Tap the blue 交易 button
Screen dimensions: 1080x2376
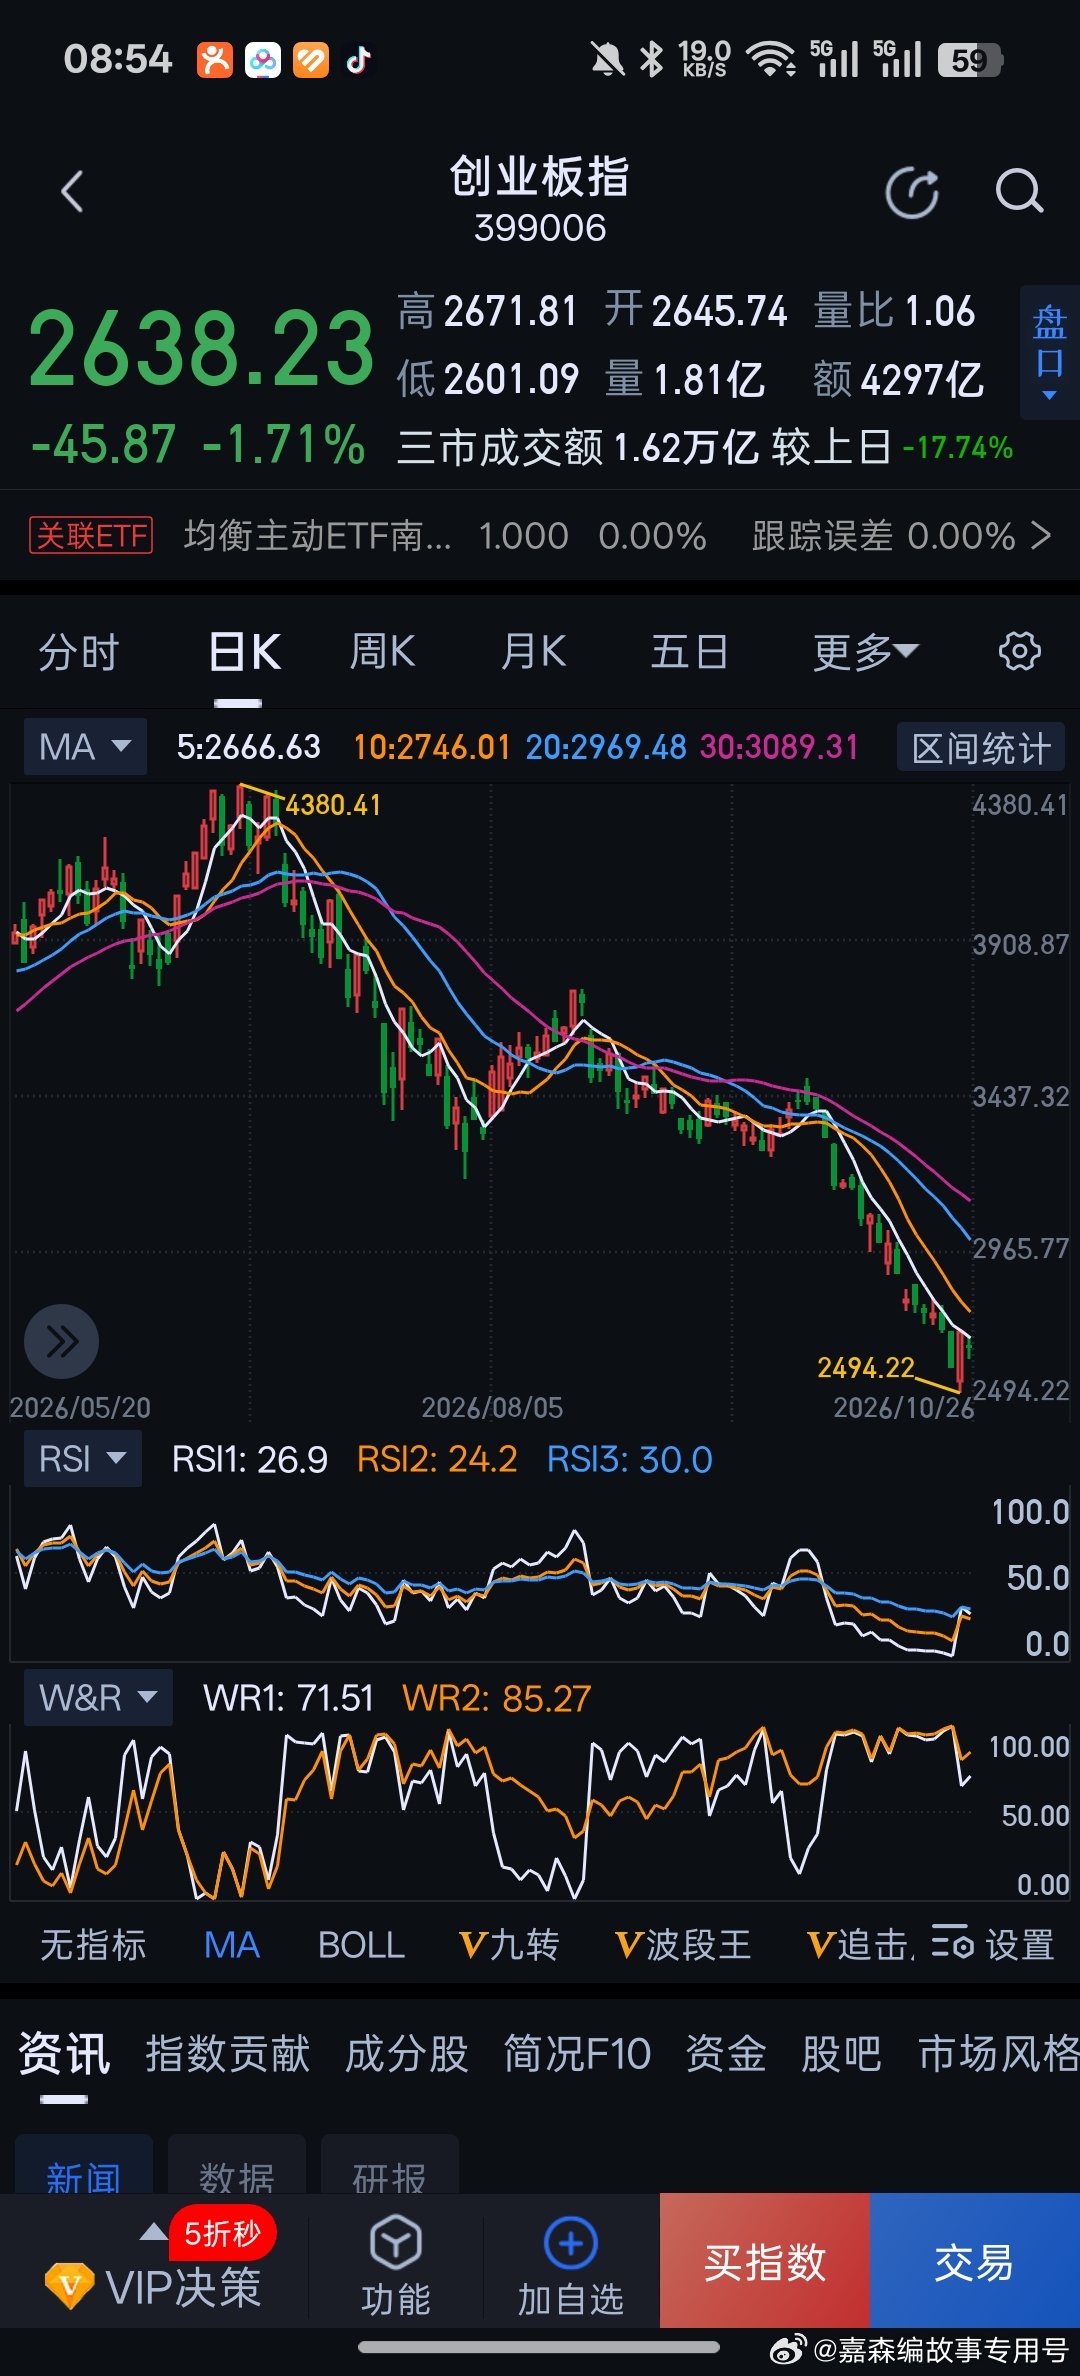coord(975,2260)
